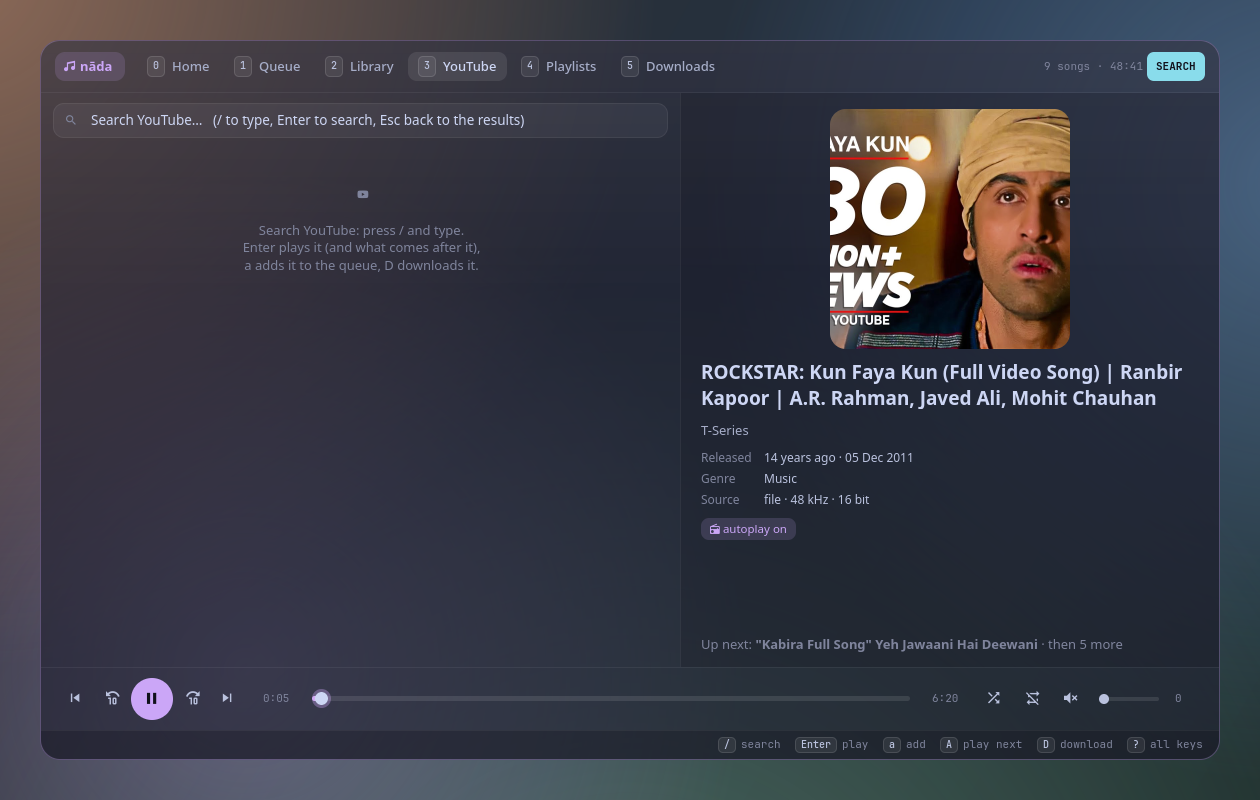This screenshot has width=1260, height=800.
Task: Click release date '05 Dec 2011'
Action: click(879, 457)
